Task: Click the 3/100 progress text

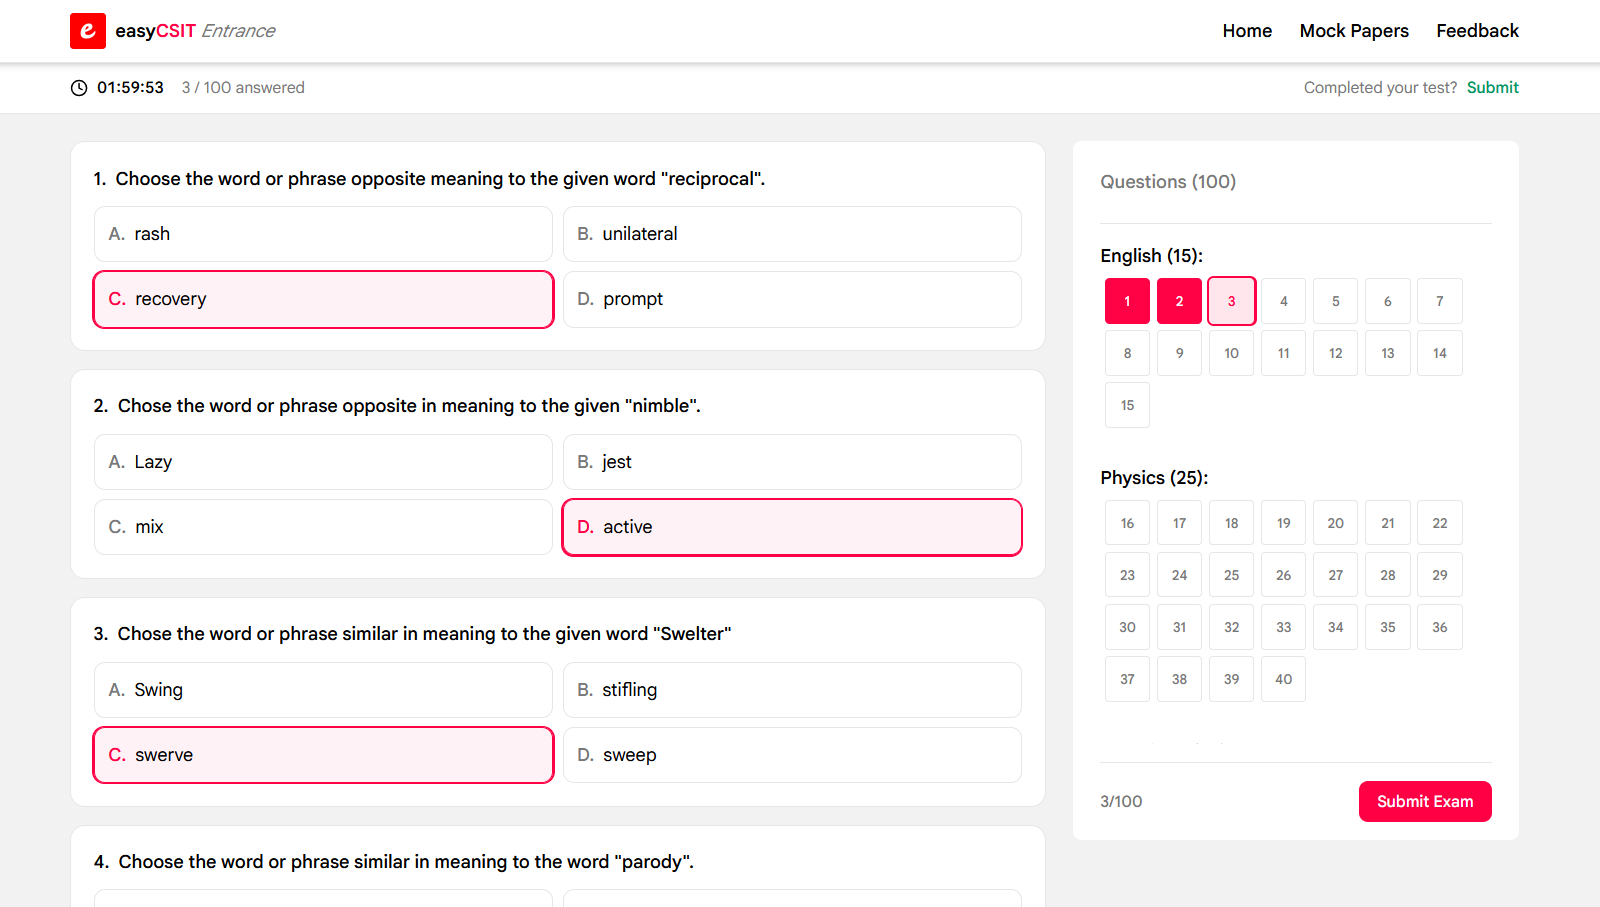Action: click(x=1121, y=802)
